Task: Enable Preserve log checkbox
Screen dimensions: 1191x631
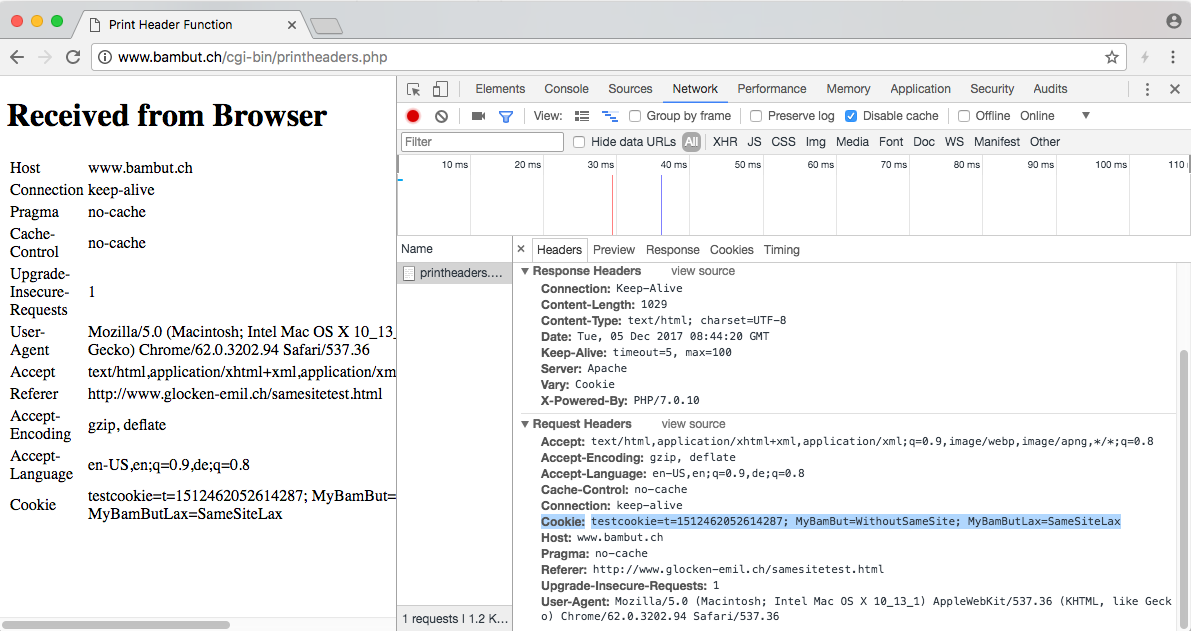Action: click(x=756, y=116)
